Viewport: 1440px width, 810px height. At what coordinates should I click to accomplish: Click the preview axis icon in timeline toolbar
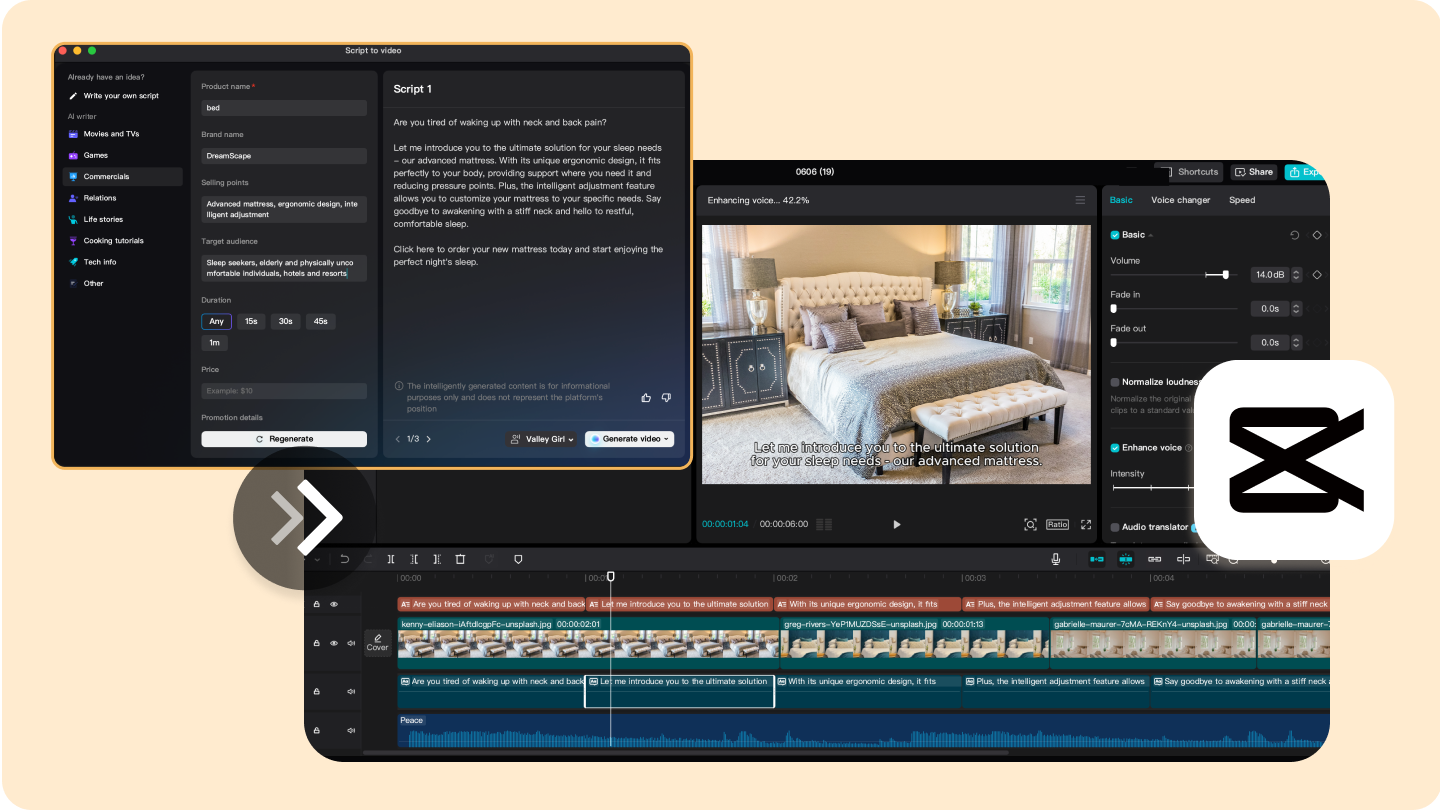[1184, 559]
